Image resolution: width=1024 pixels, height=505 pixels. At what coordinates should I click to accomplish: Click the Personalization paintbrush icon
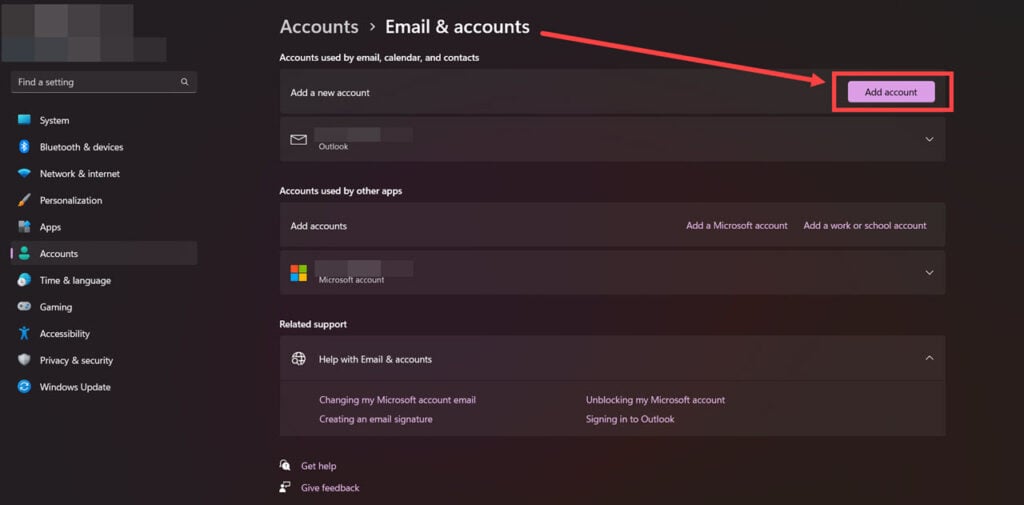click(24, 201)
